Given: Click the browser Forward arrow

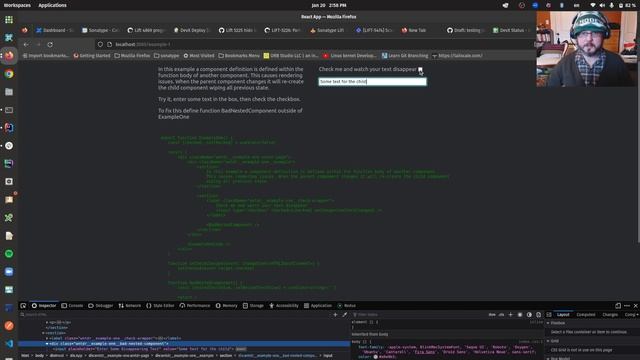Looking at the screenshot, I should [x=38, y=44].
